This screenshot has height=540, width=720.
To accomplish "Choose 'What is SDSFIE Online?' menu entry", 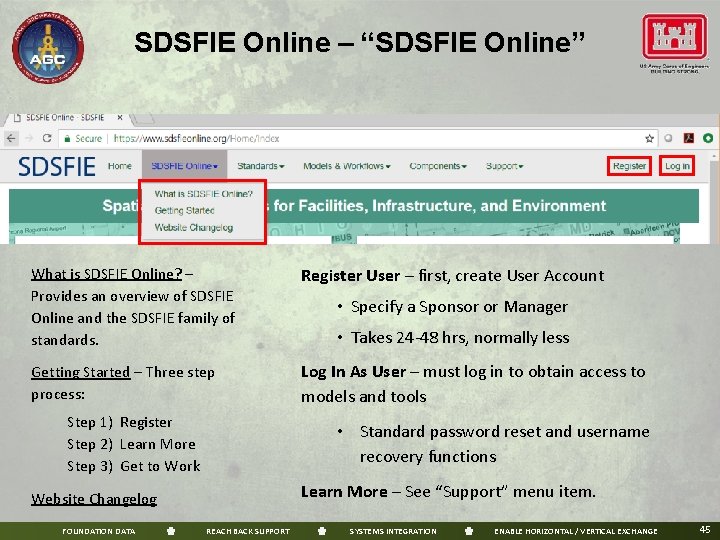I will [x=203, y=194].
